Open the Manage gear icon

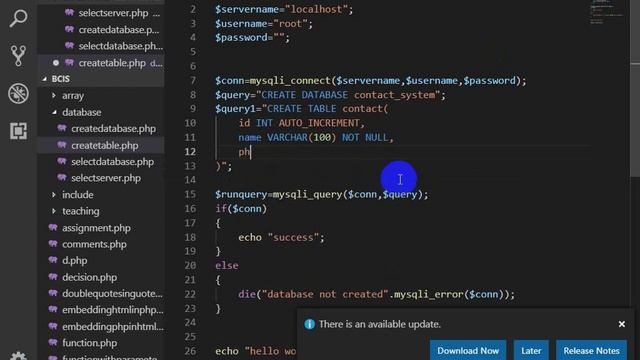pyautogui.click(x=18, y=356)
